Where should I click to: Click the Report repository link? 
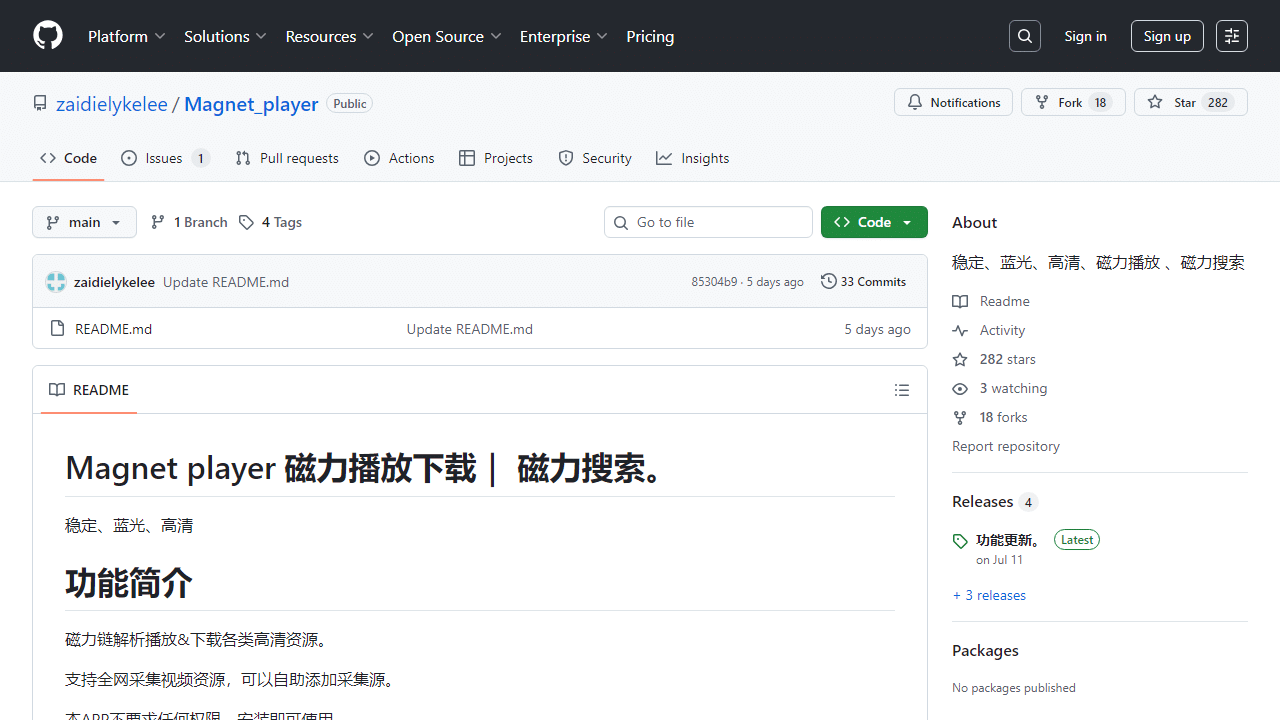tap(1006, 446)
